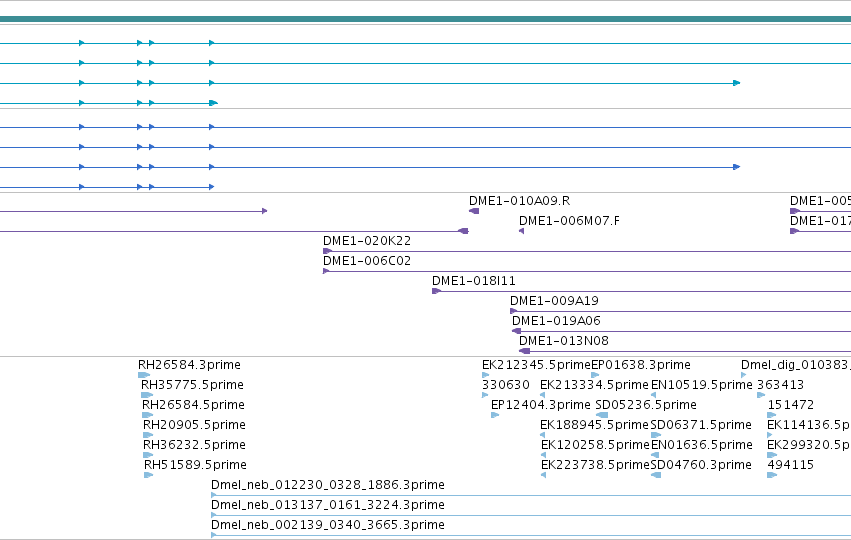This screenshot has width=851, height=540.
Task: Click the EK223738.5prime EST label
Action: point(595,466)
